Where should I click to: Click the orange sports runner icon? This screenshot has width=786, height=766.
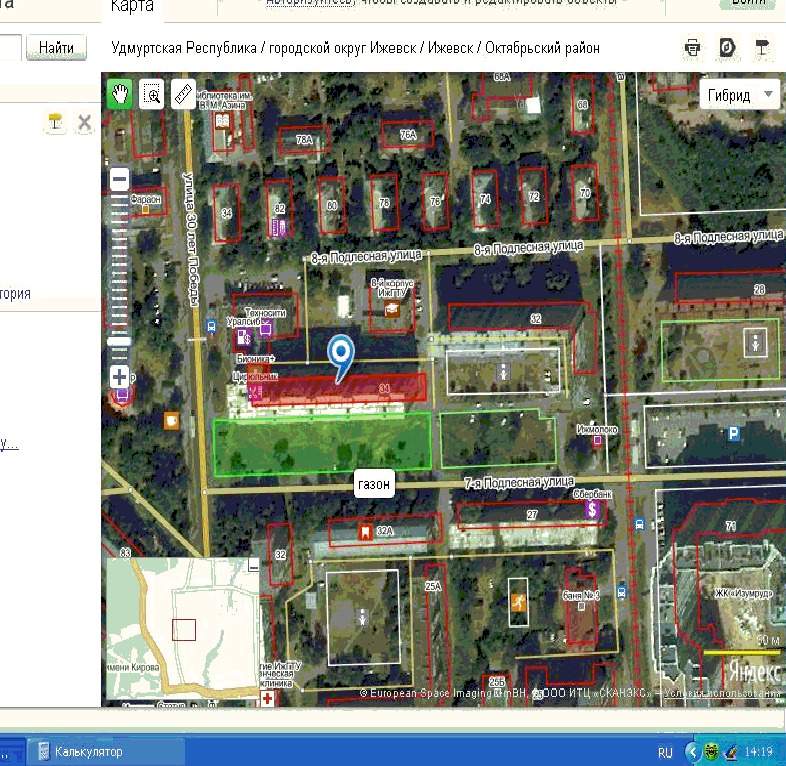[x=518, y=603]
